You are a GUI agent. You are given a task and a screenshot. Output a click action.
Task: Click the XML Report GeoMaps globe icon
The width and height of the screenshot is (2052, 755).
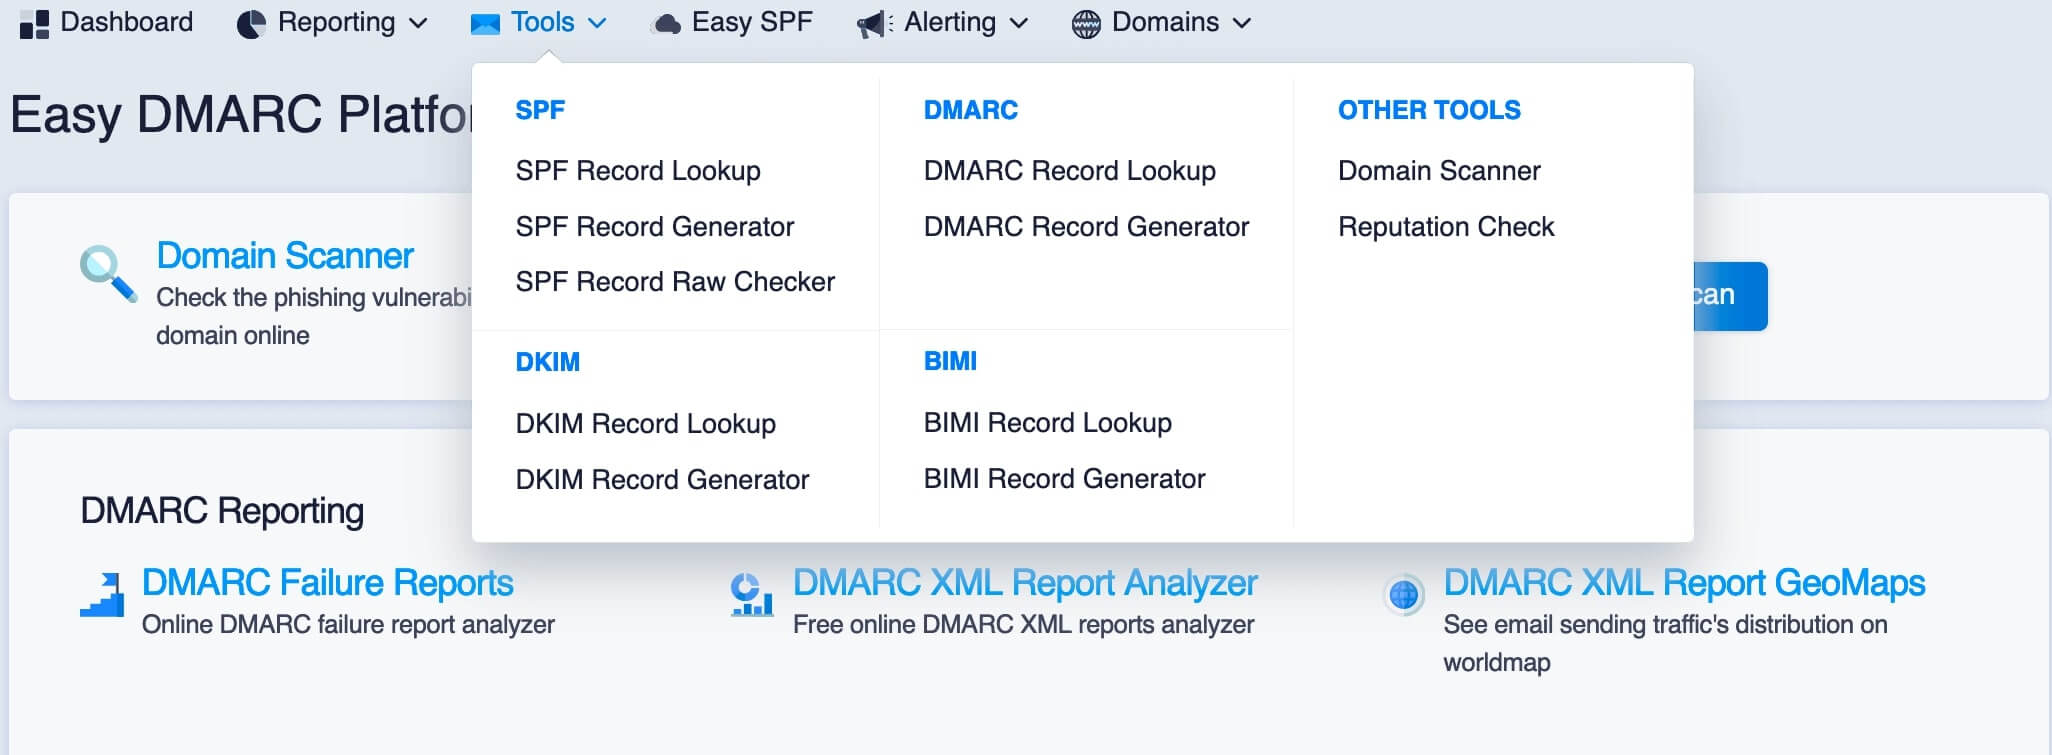pos(1403,595)
